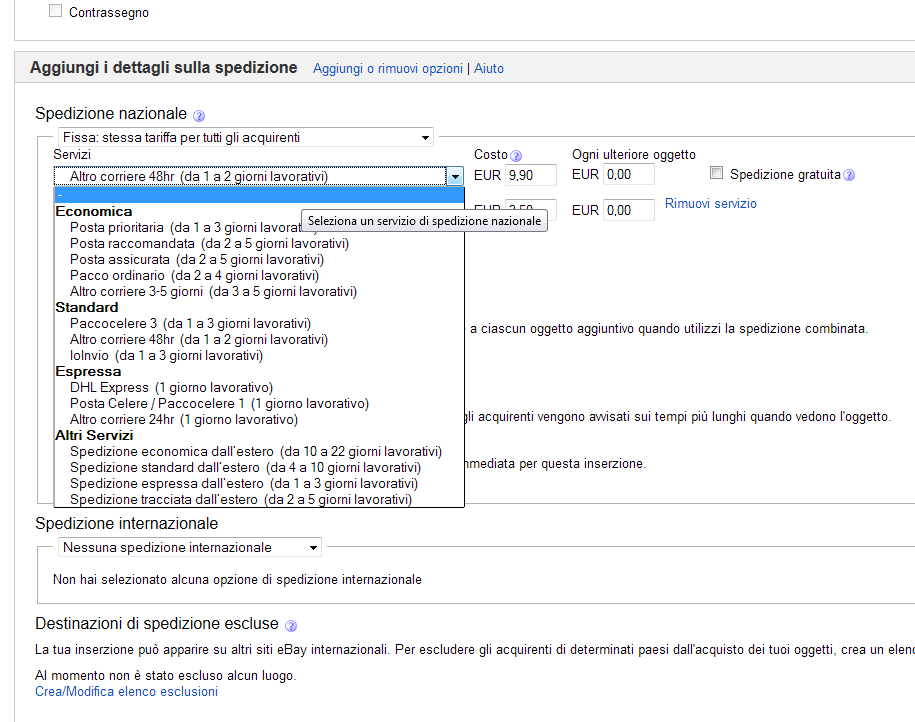This screenshot has height=722, width=915.
Task: Enable the Contrassegno checkbox
Action: click(55, 11)
